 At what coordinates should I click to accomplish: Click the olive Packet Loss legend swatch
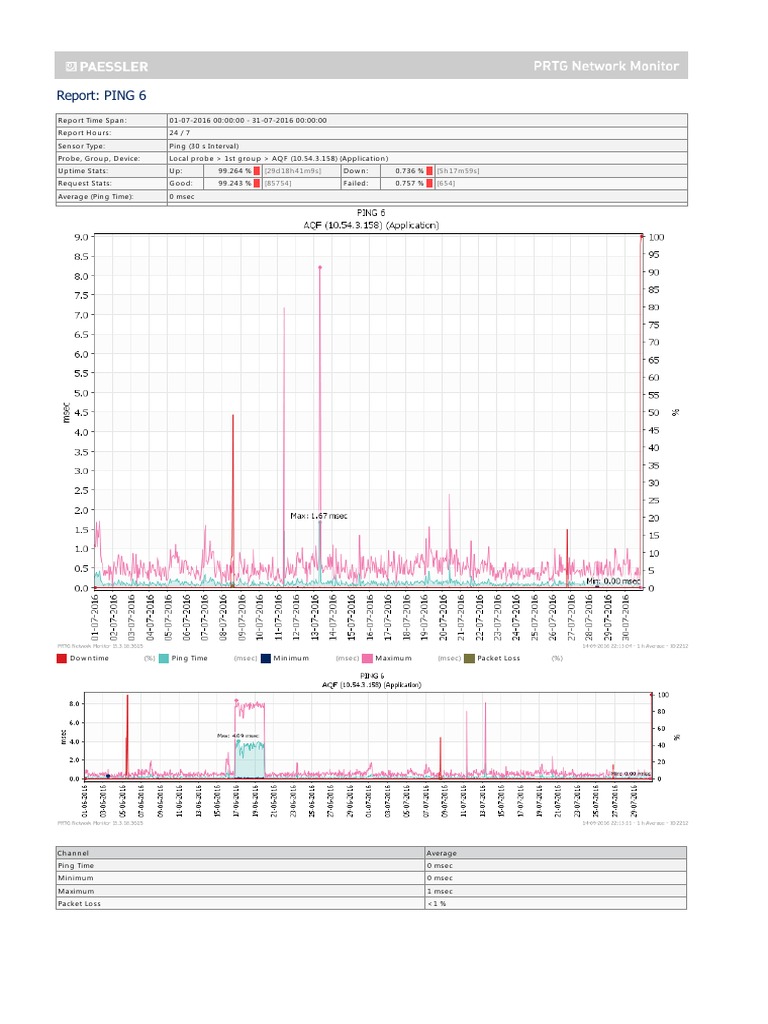pos(469,658)
